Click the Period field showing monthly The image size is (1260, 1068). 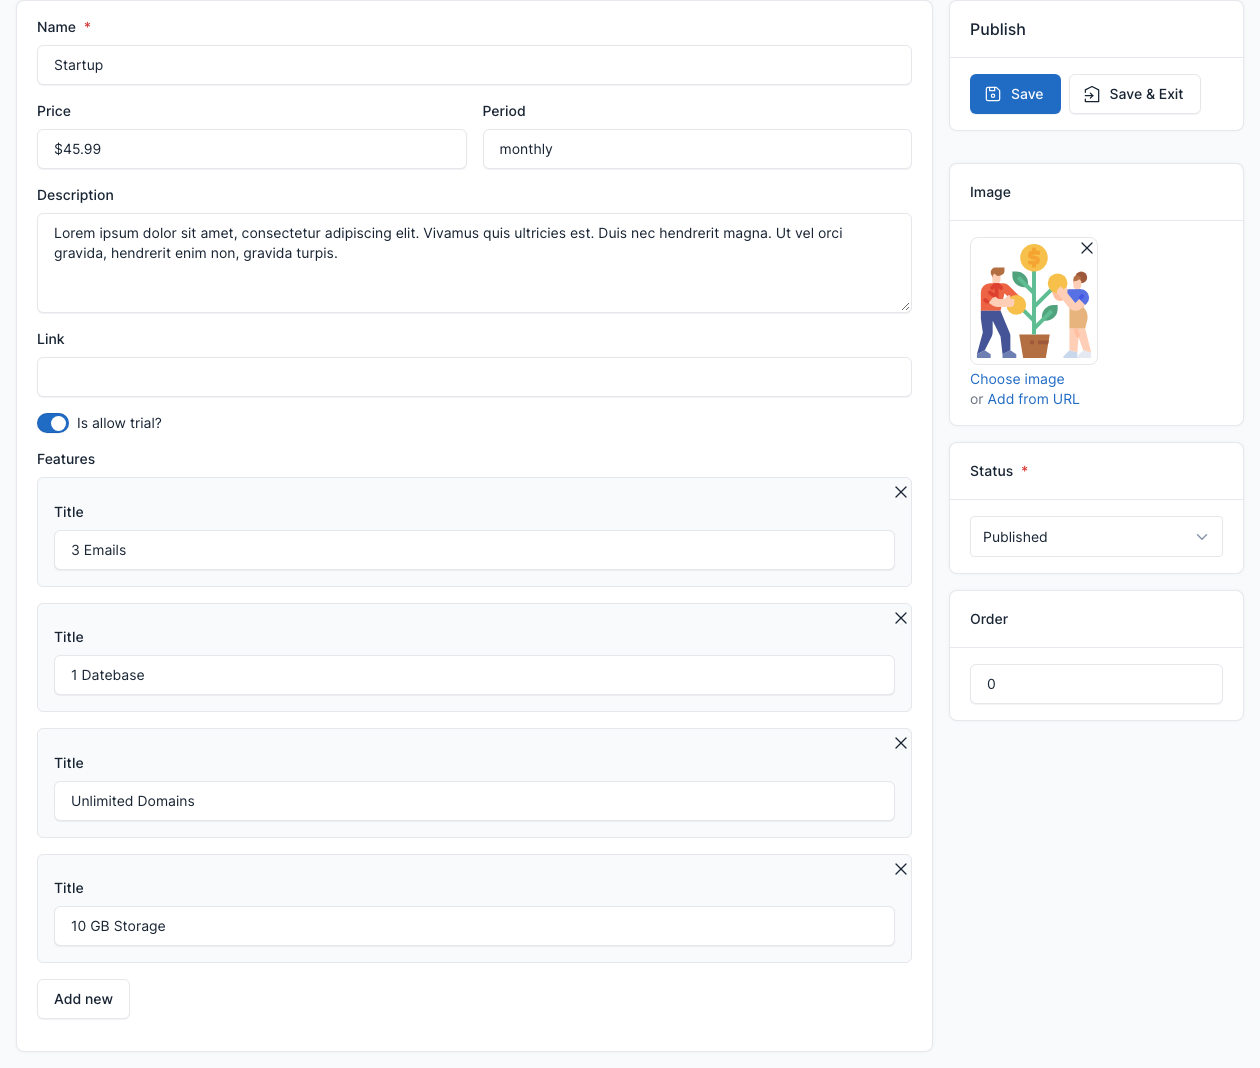(x=697, y=149)
